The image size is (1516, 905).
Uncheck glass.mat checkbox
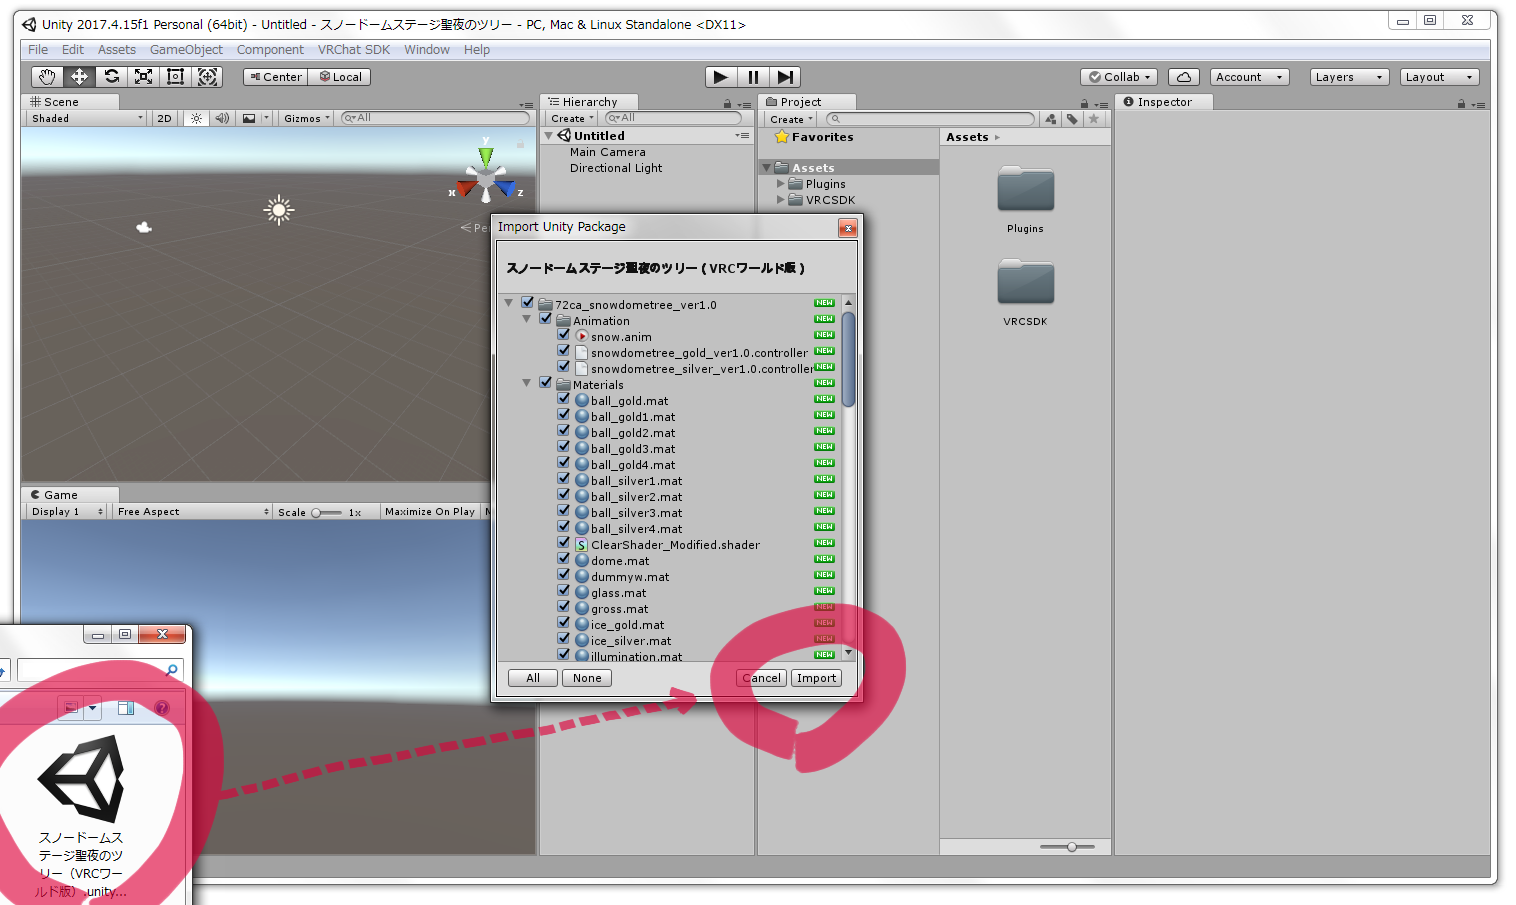tap(564, 591)
